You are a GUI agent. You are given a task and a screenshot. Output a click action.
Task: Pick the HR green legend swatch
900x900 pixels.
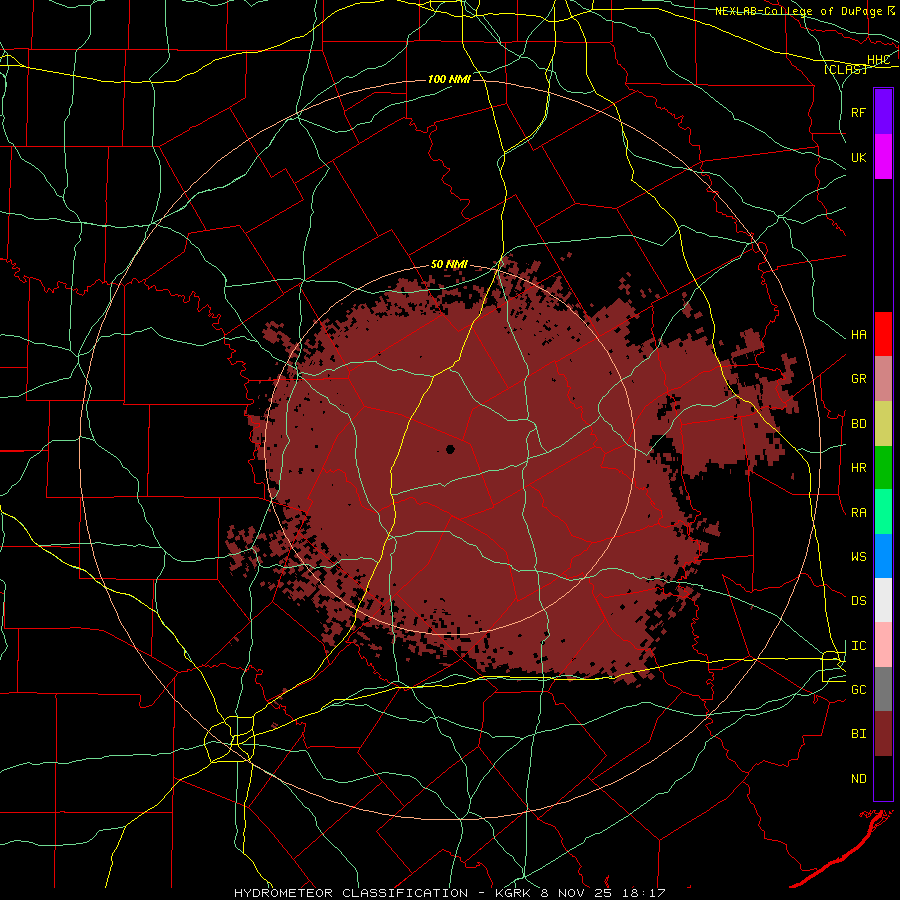click(x=883, y=467)
